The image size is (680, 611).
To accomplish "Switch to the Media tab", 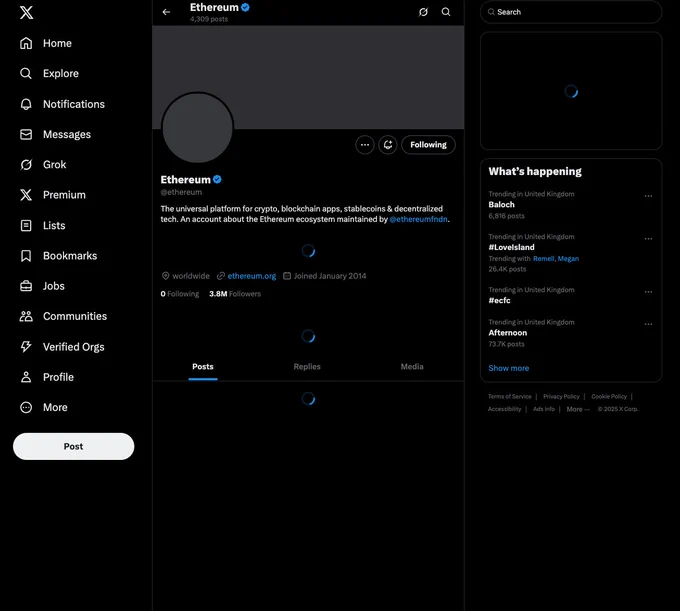I will pos(412,367).
